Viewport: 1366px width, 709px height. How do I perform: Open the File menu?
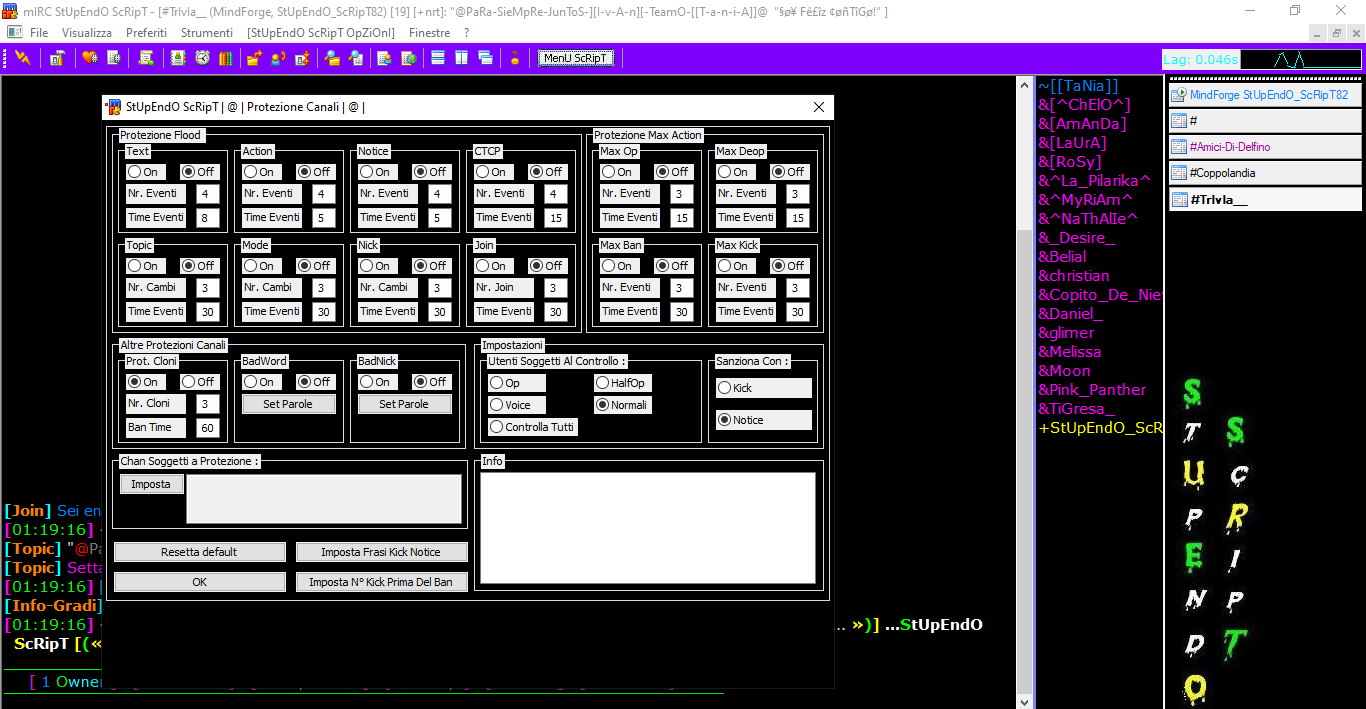click(39, 33)
